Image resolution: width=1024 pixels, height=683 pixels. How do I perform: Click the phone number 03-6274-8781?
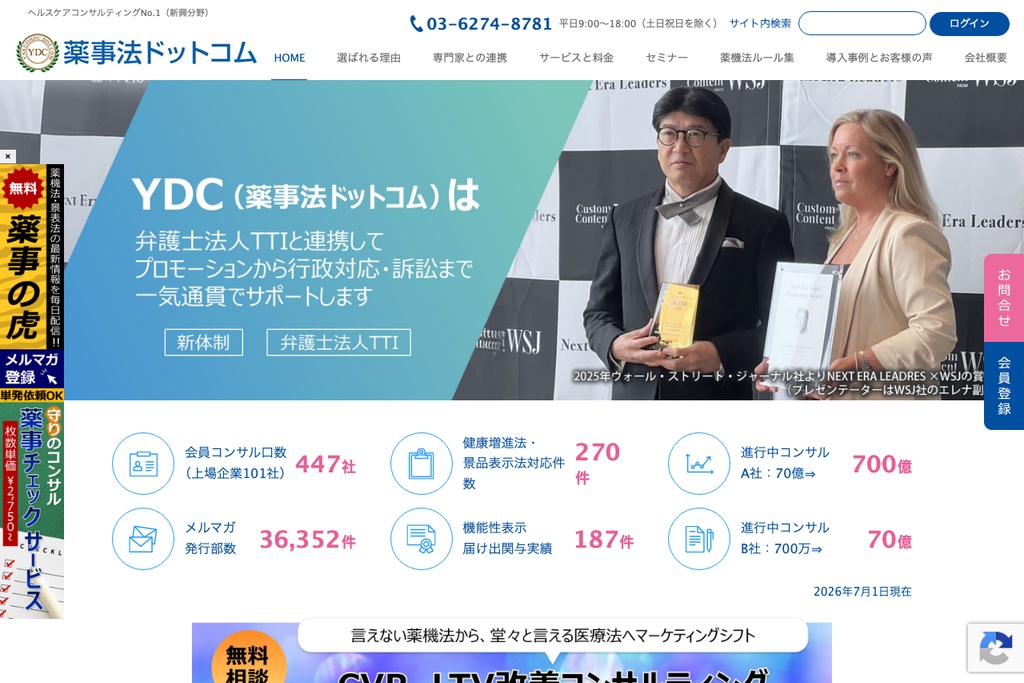point(489,24)
